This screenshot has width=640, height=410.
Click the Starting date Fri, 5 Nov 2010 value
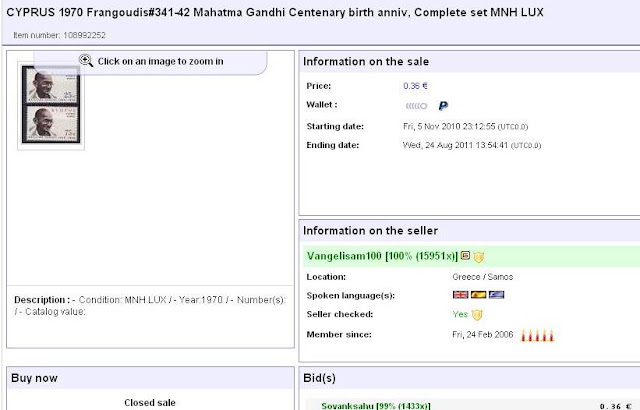tap(465, 126)
